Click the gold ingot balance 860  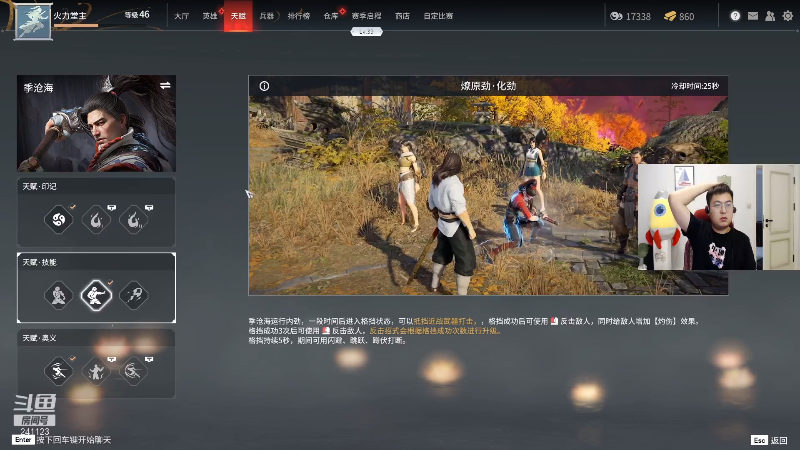[x=679, y=16]
